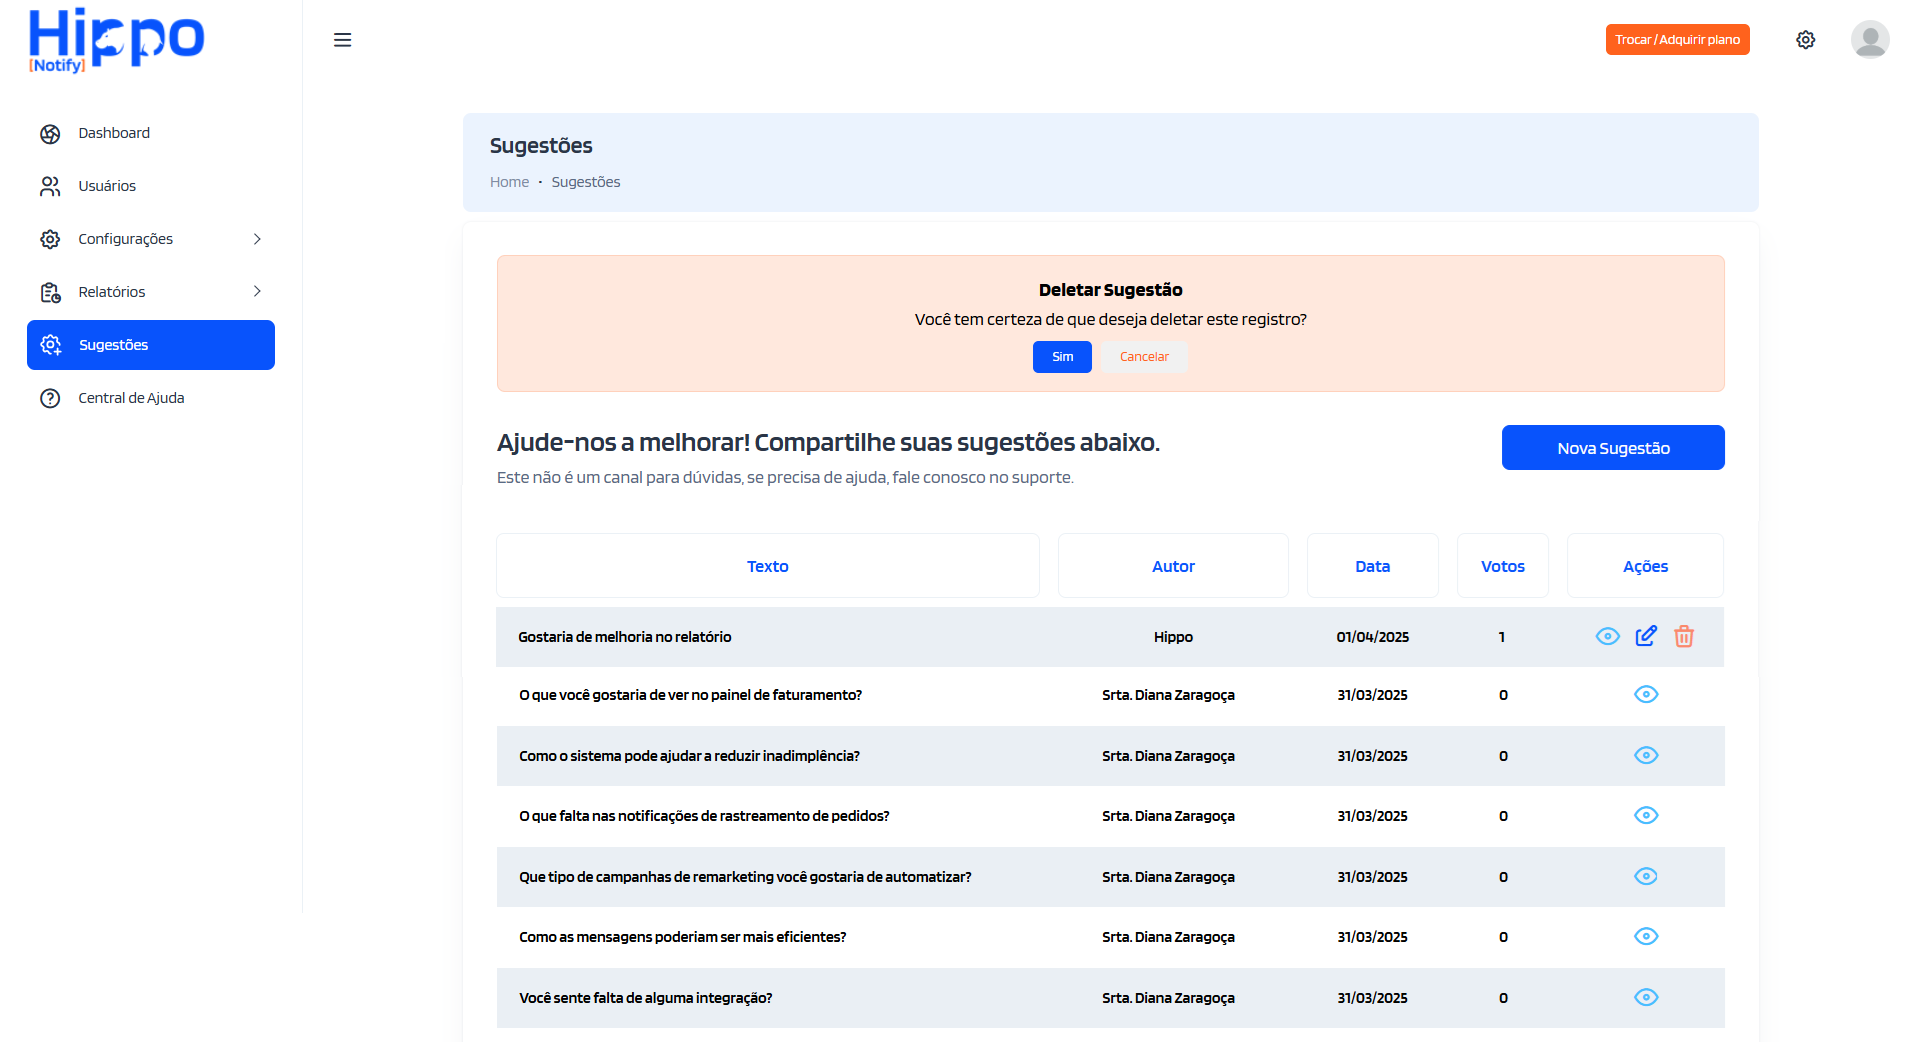Viewport: 1929px width, 1042px height.
Task: Click the user avatar profile icon
Action: 1869,40
